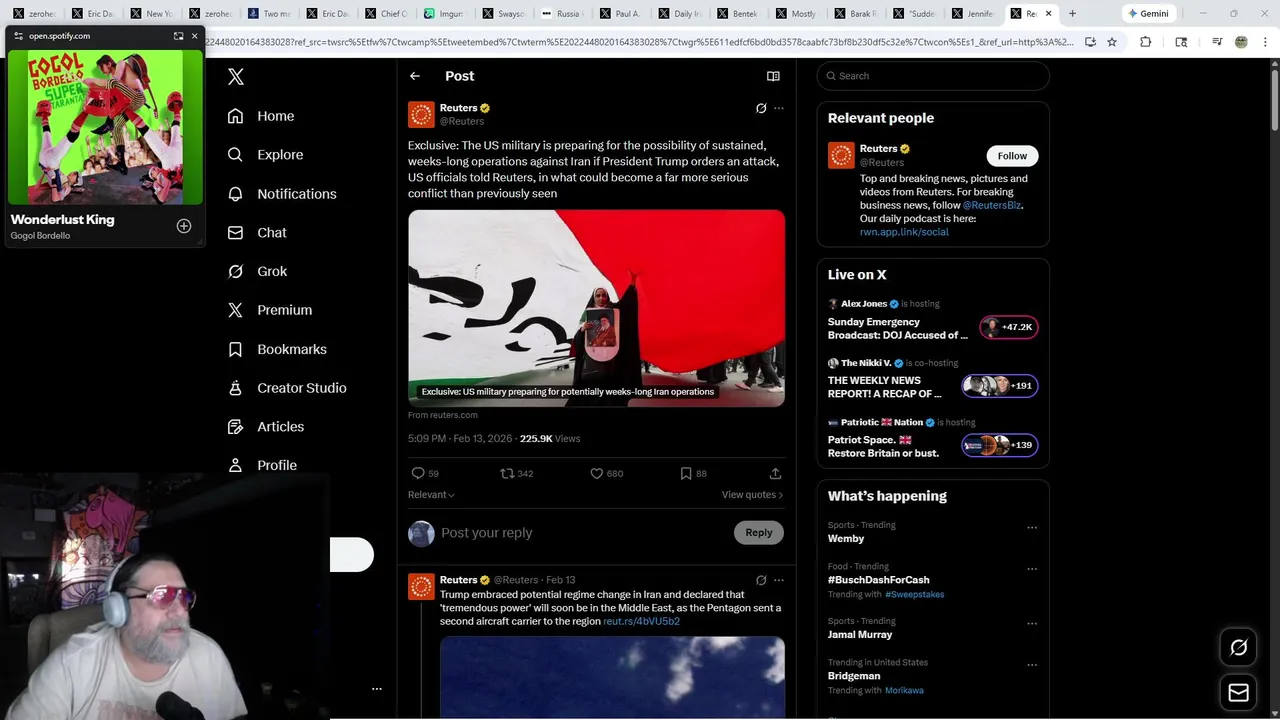Click more dots near sidebar bottom account
The width and height of the screenshot is (1280, 720).
[377, 689]
